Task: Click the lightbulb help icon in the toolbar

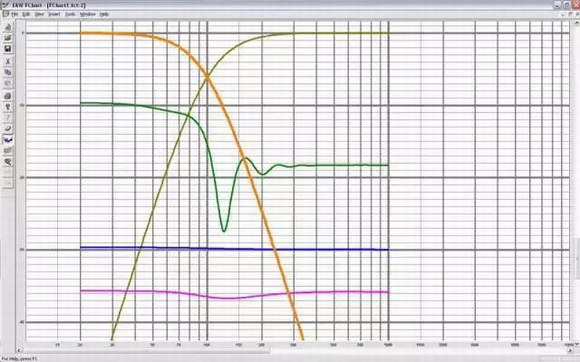Action: 8,107
